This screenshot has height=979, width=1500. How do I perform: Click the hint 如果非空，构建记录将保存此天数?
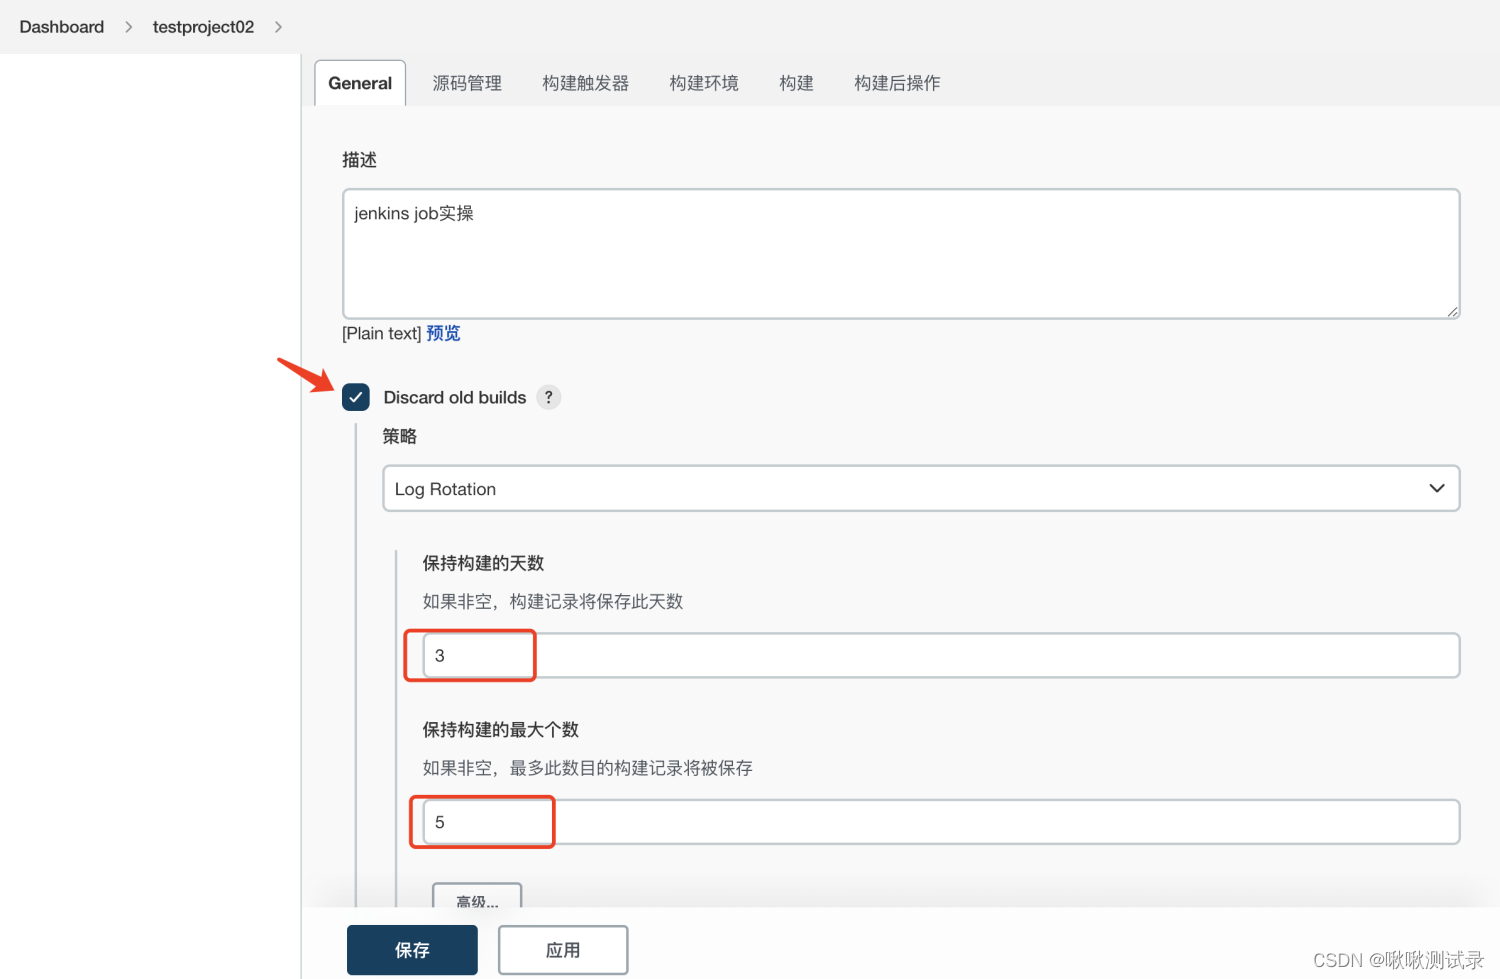(x=553, y=602)
